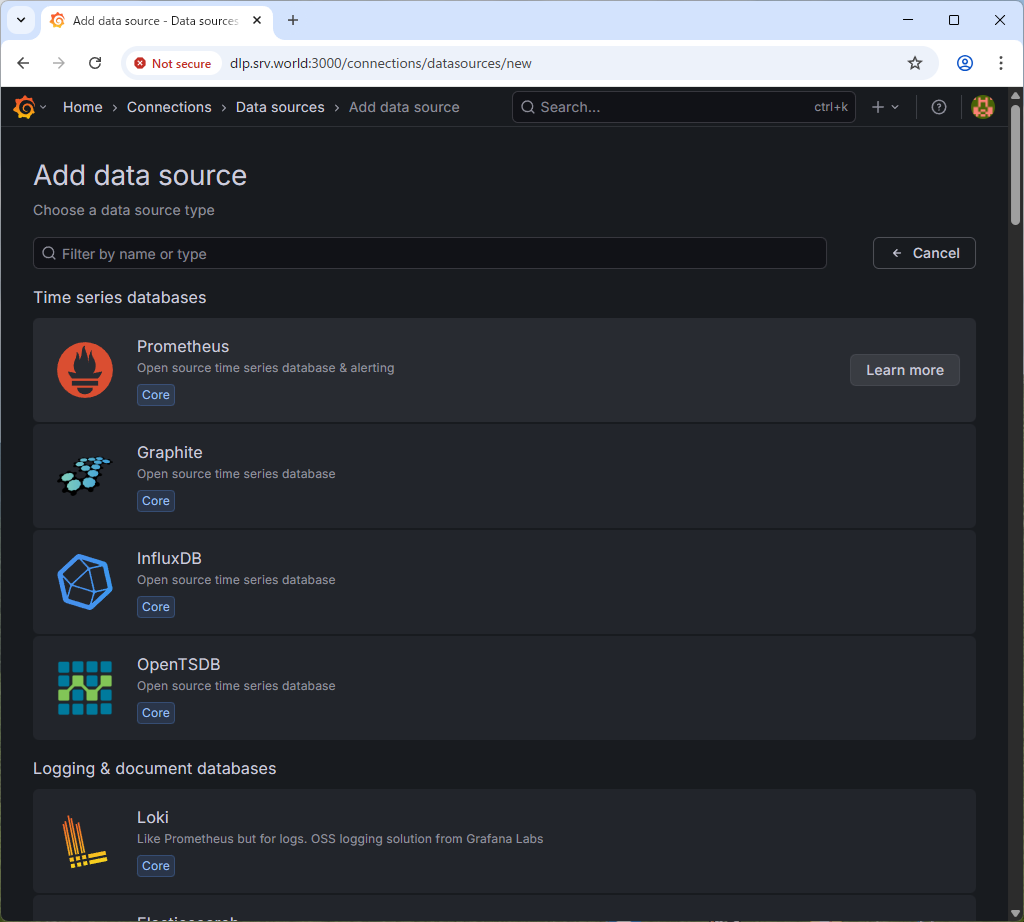Select the InfluxDB polyhedron icon

tap(85, 582)
